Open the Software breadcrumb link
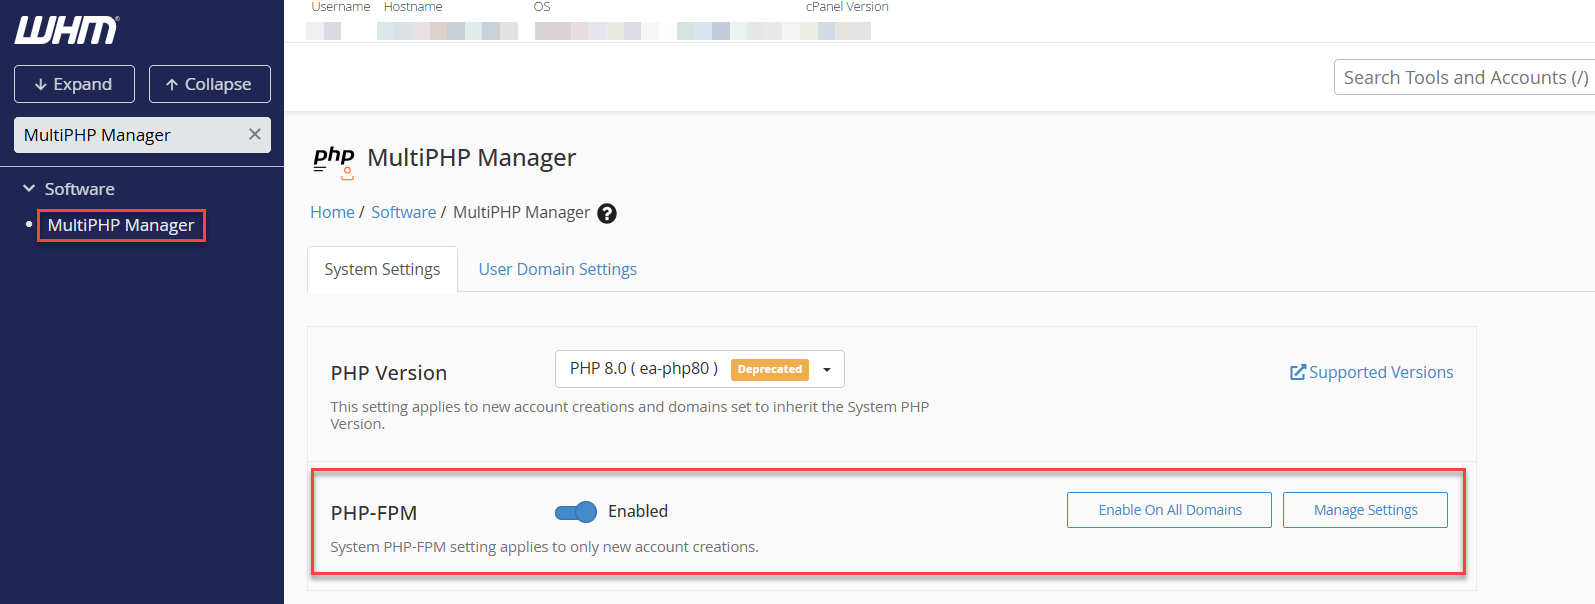 404,212
